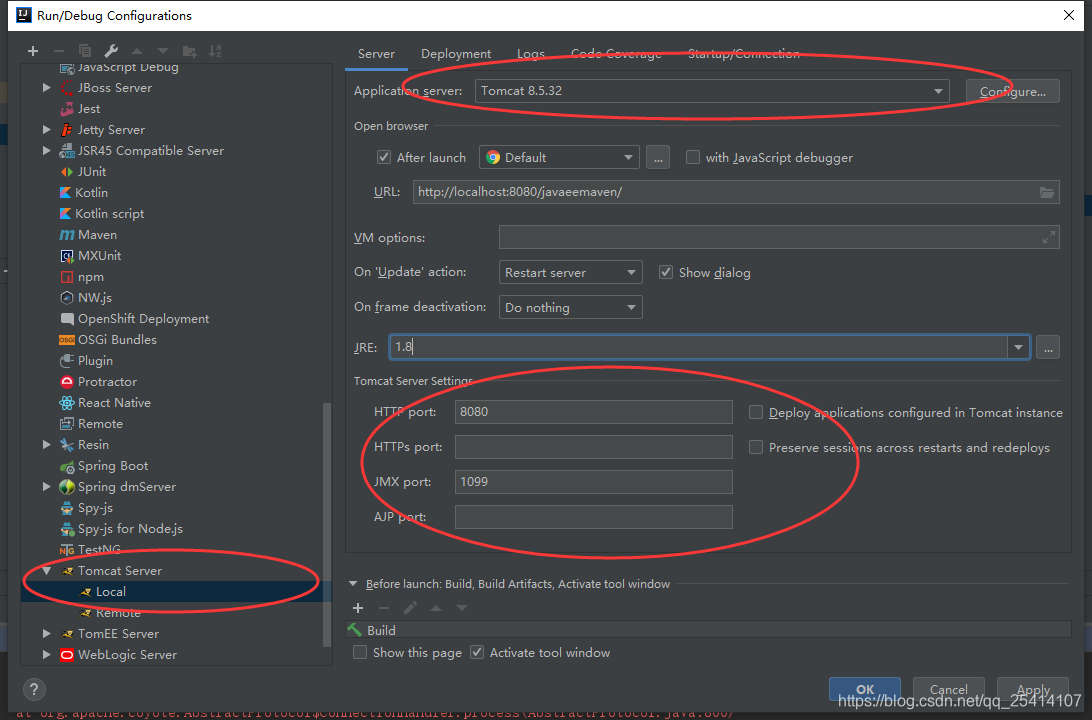This screenshot has height=720, width=1092.
Task: Add before-launch task plus icon
Action: pos(358,608)
